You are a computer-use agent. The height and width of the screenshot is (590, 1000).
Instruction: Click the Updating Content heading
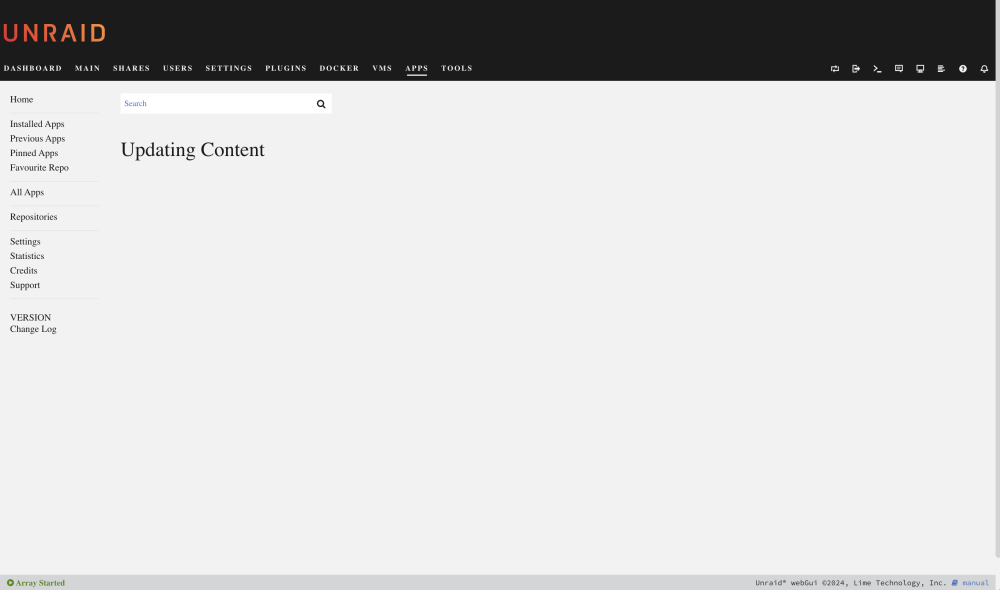click(x=192, y=149)
